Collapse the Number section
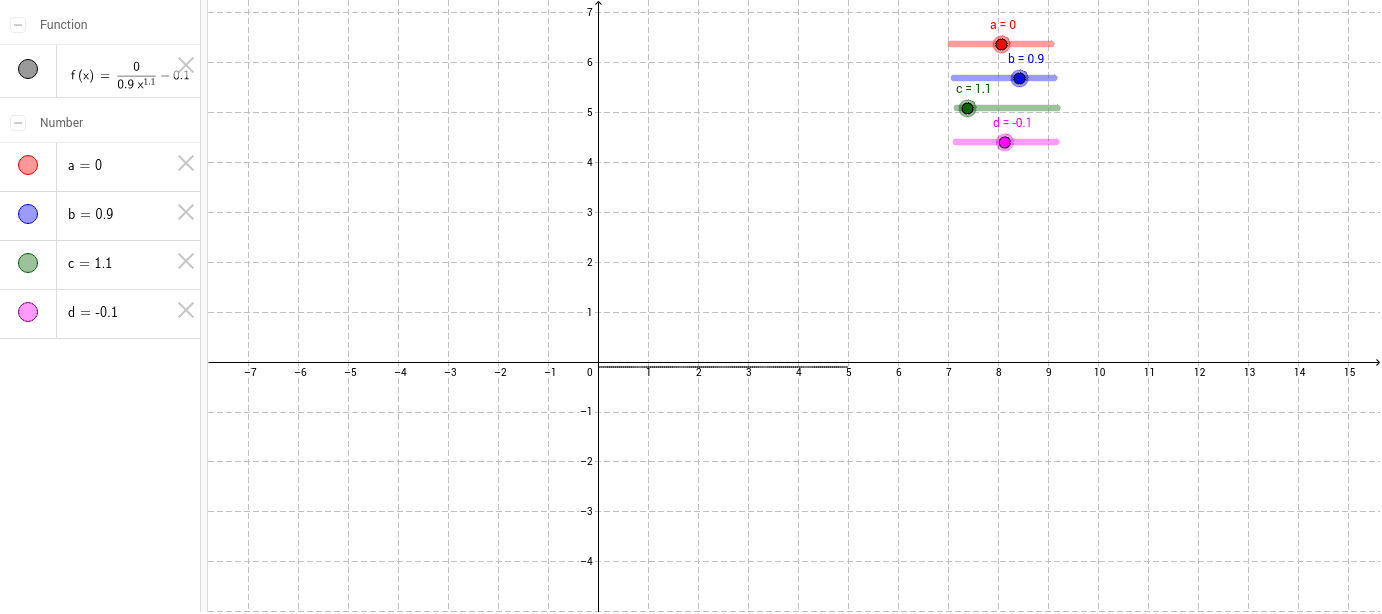This screenshot has width=1382, height=614. click(18, 123)
